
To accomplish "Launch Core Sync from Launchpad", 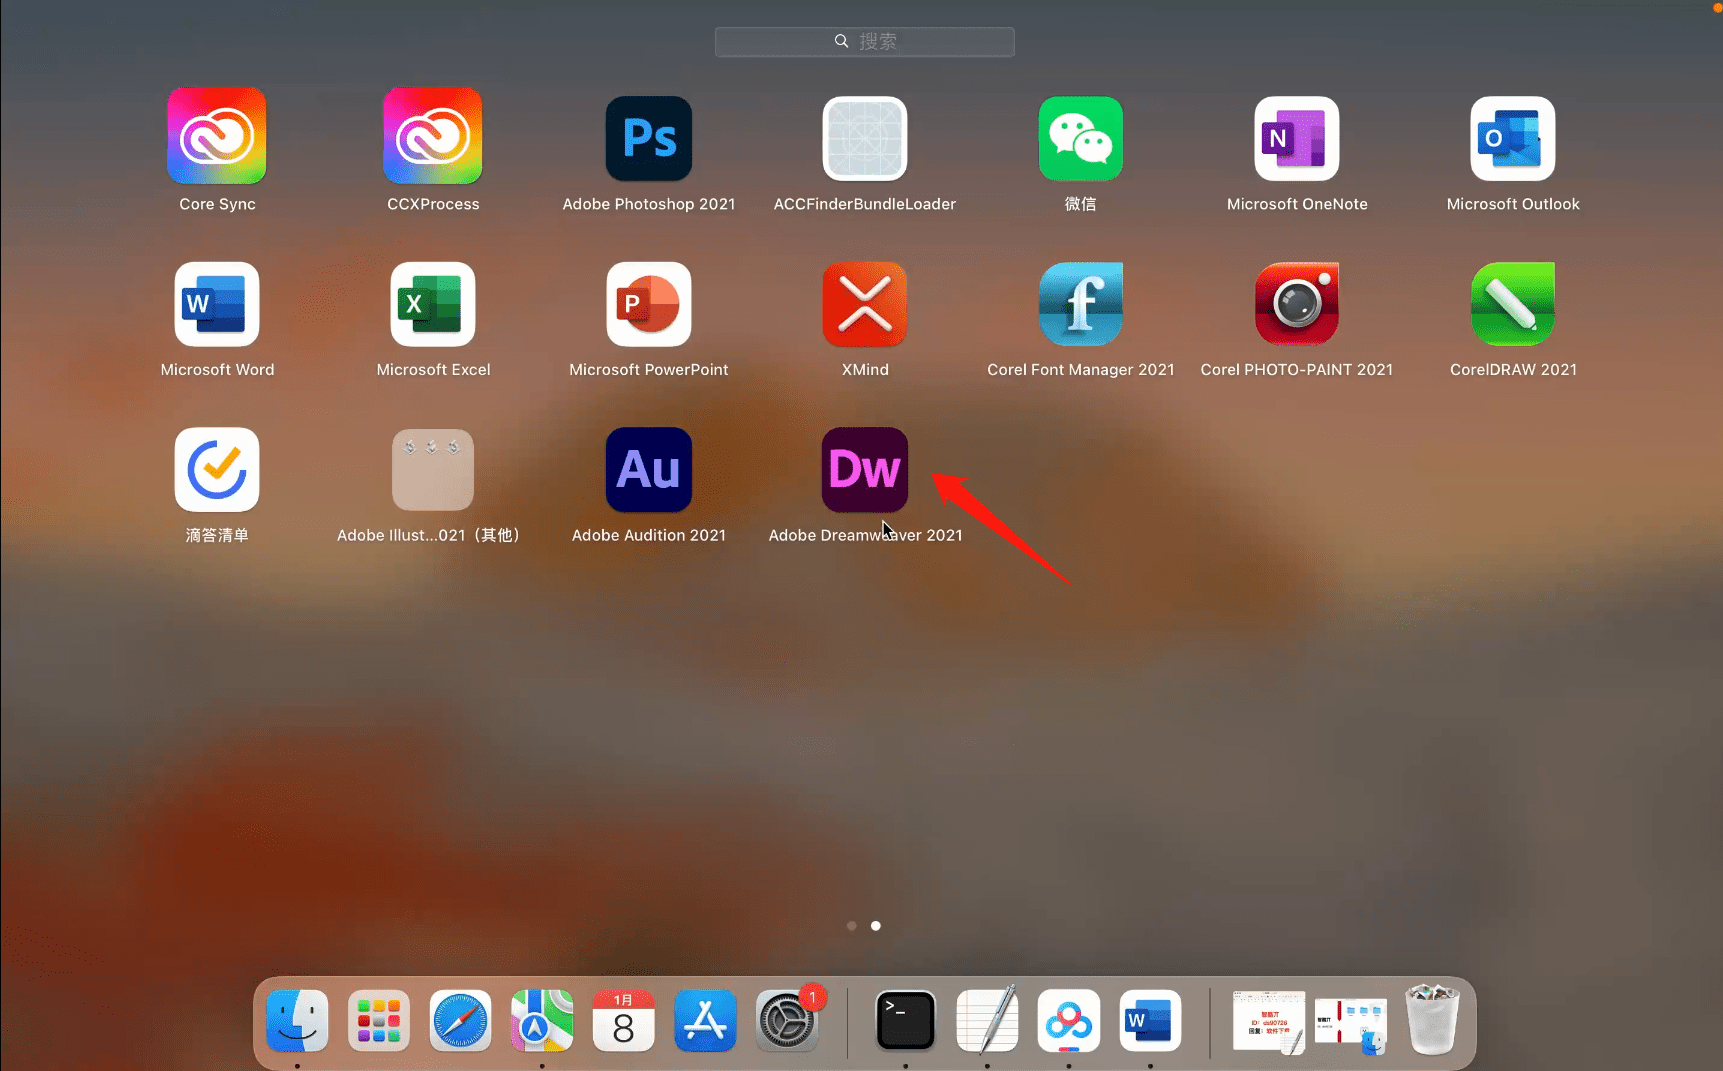I will (217, 136).
